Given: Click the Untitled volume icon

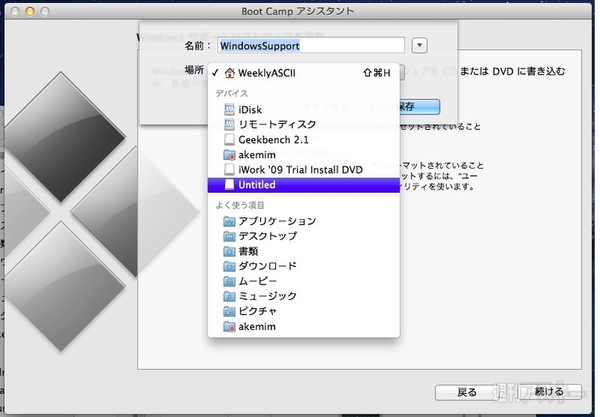Looking at the screenshot, I should coord(229,185).
